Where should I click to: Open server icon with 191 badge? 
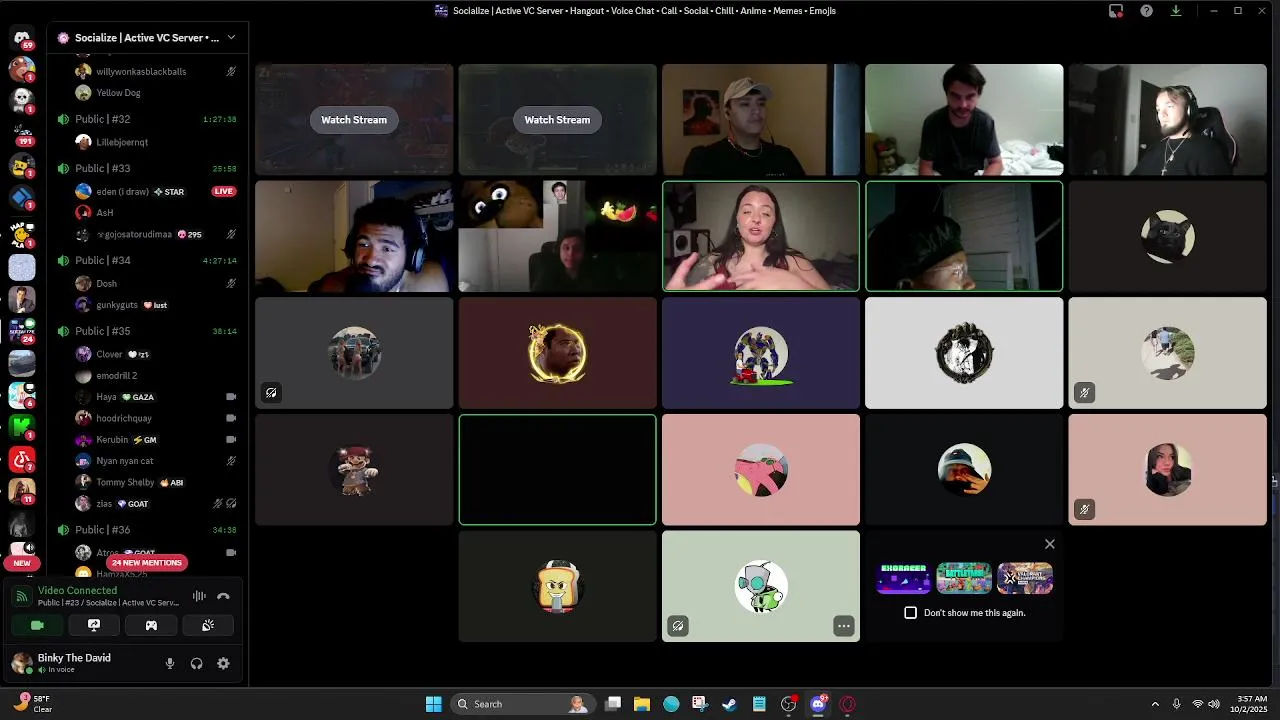[x=22, y=133]
